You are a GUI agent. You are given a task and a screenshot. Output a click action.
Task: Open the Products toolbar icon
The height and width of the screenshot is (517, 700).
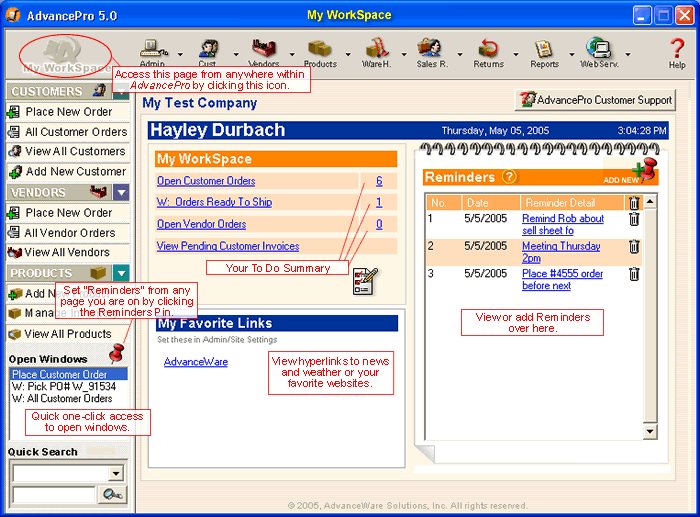tap(320, 49)
